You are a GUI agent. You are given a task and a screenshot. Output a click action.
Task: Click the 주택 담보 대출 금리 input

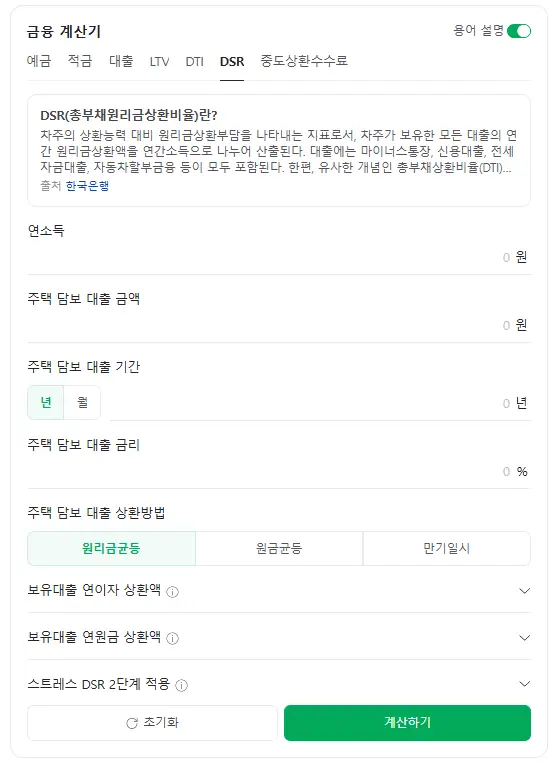[279, 472]
